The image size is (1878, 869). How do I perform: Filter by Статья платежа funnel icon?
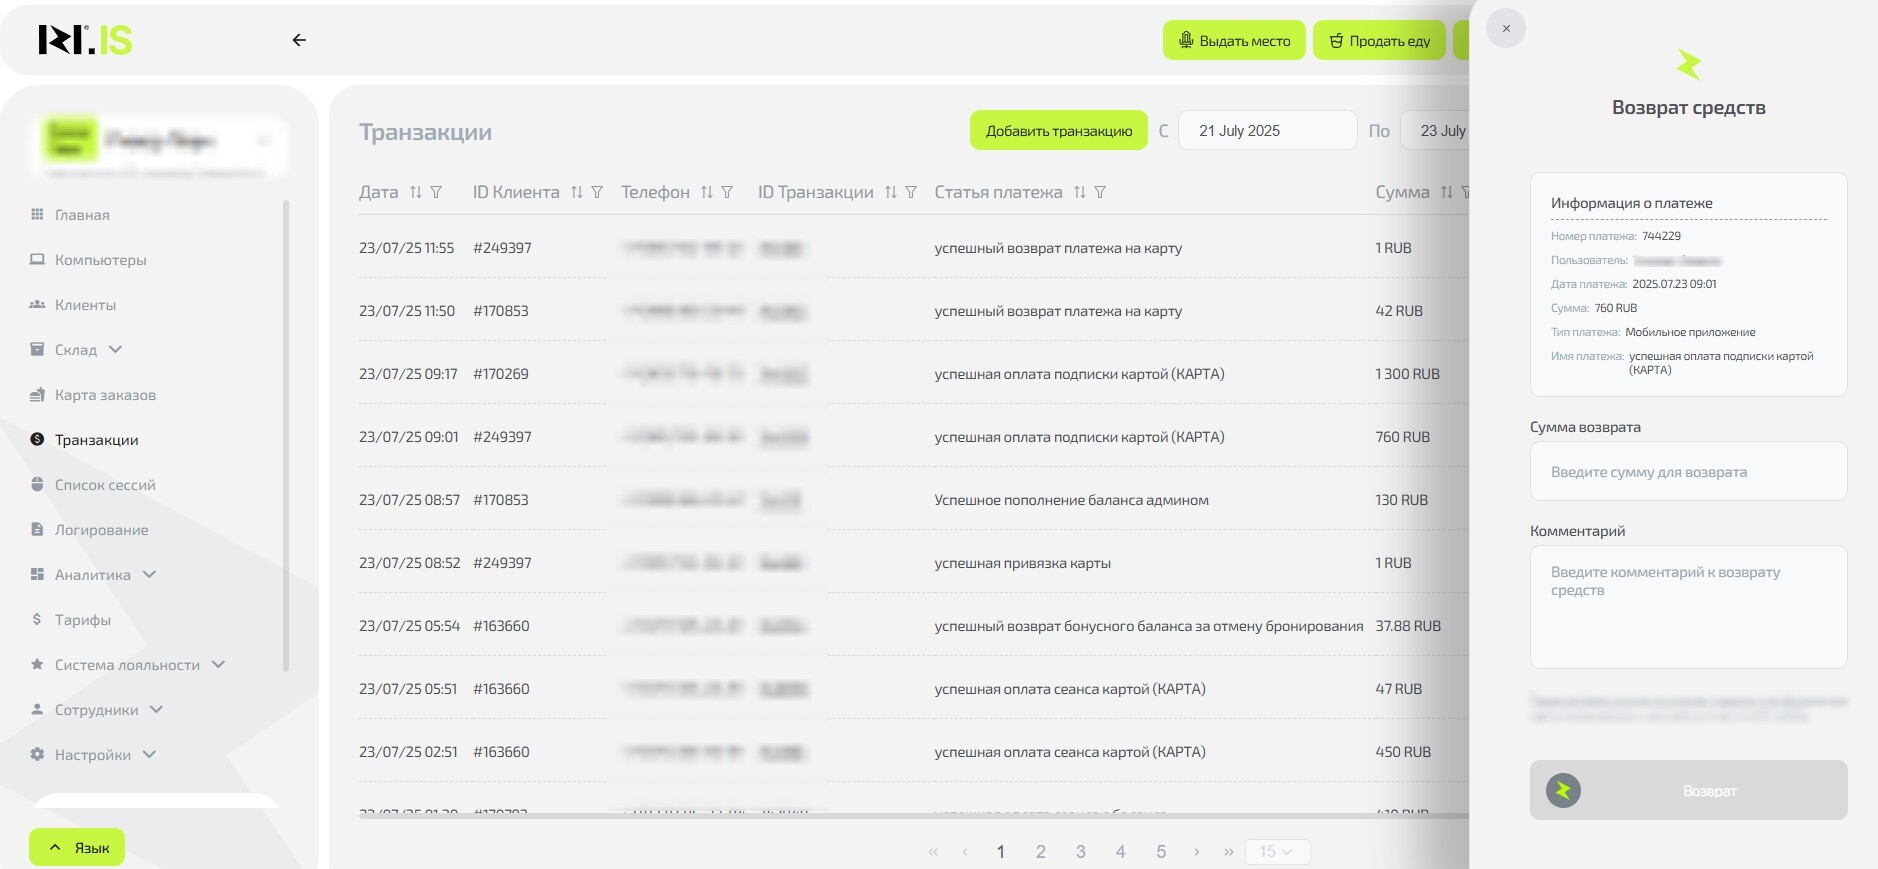[1100, 192]
